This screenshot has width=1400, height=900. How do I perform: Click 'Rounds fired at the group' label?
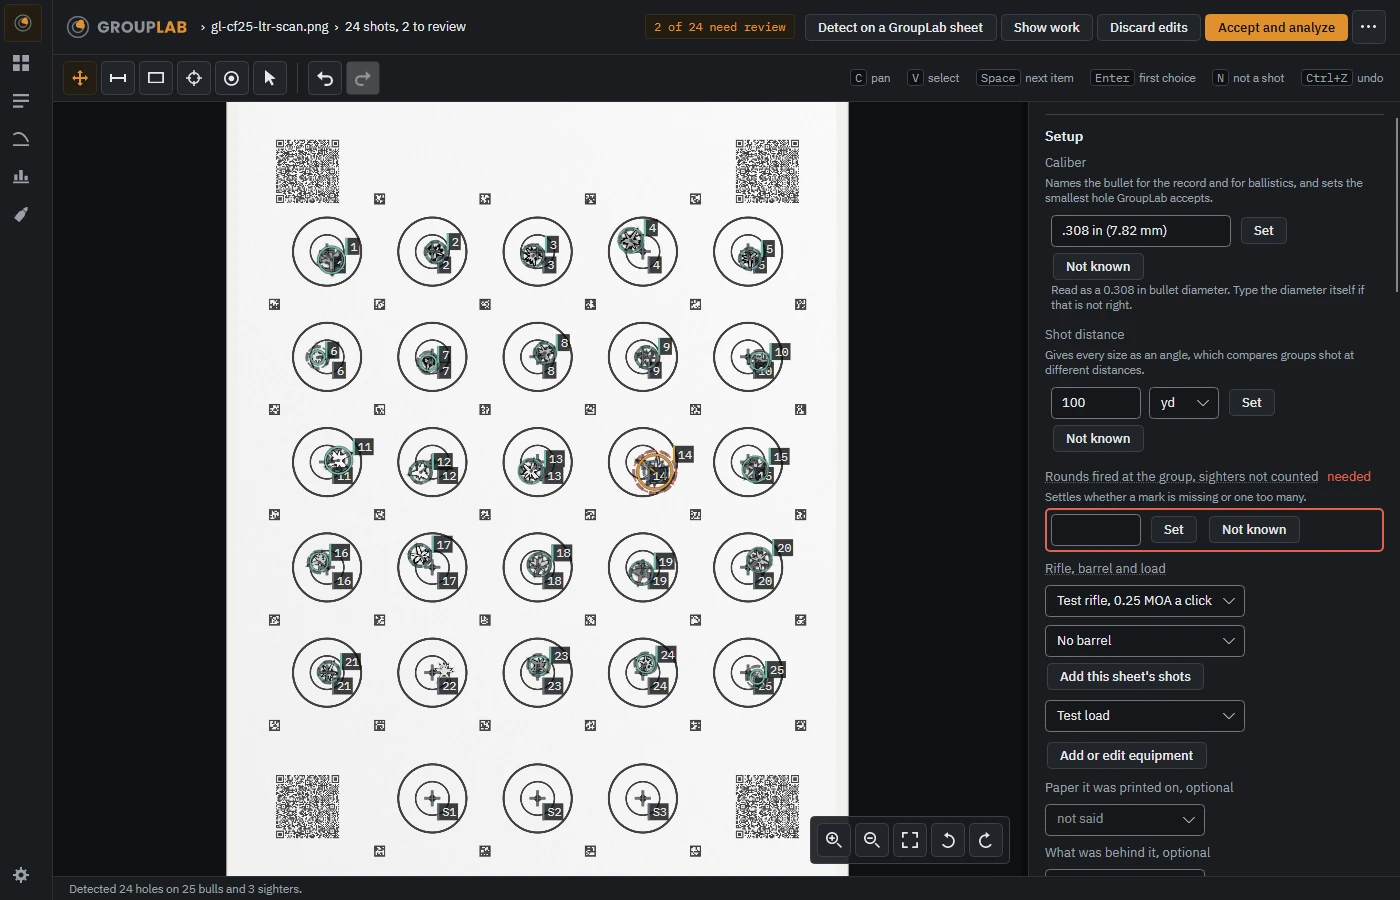pos(1181,477)
